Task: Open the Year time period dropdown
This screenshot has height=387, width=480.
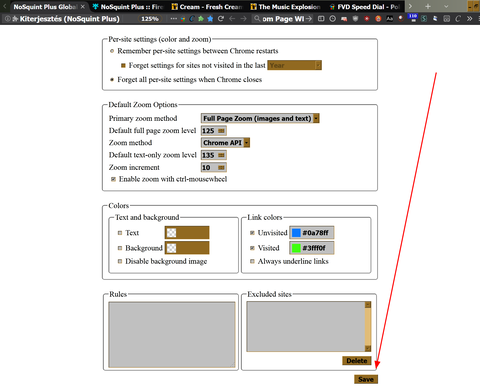Action: (x=295, y=65)
